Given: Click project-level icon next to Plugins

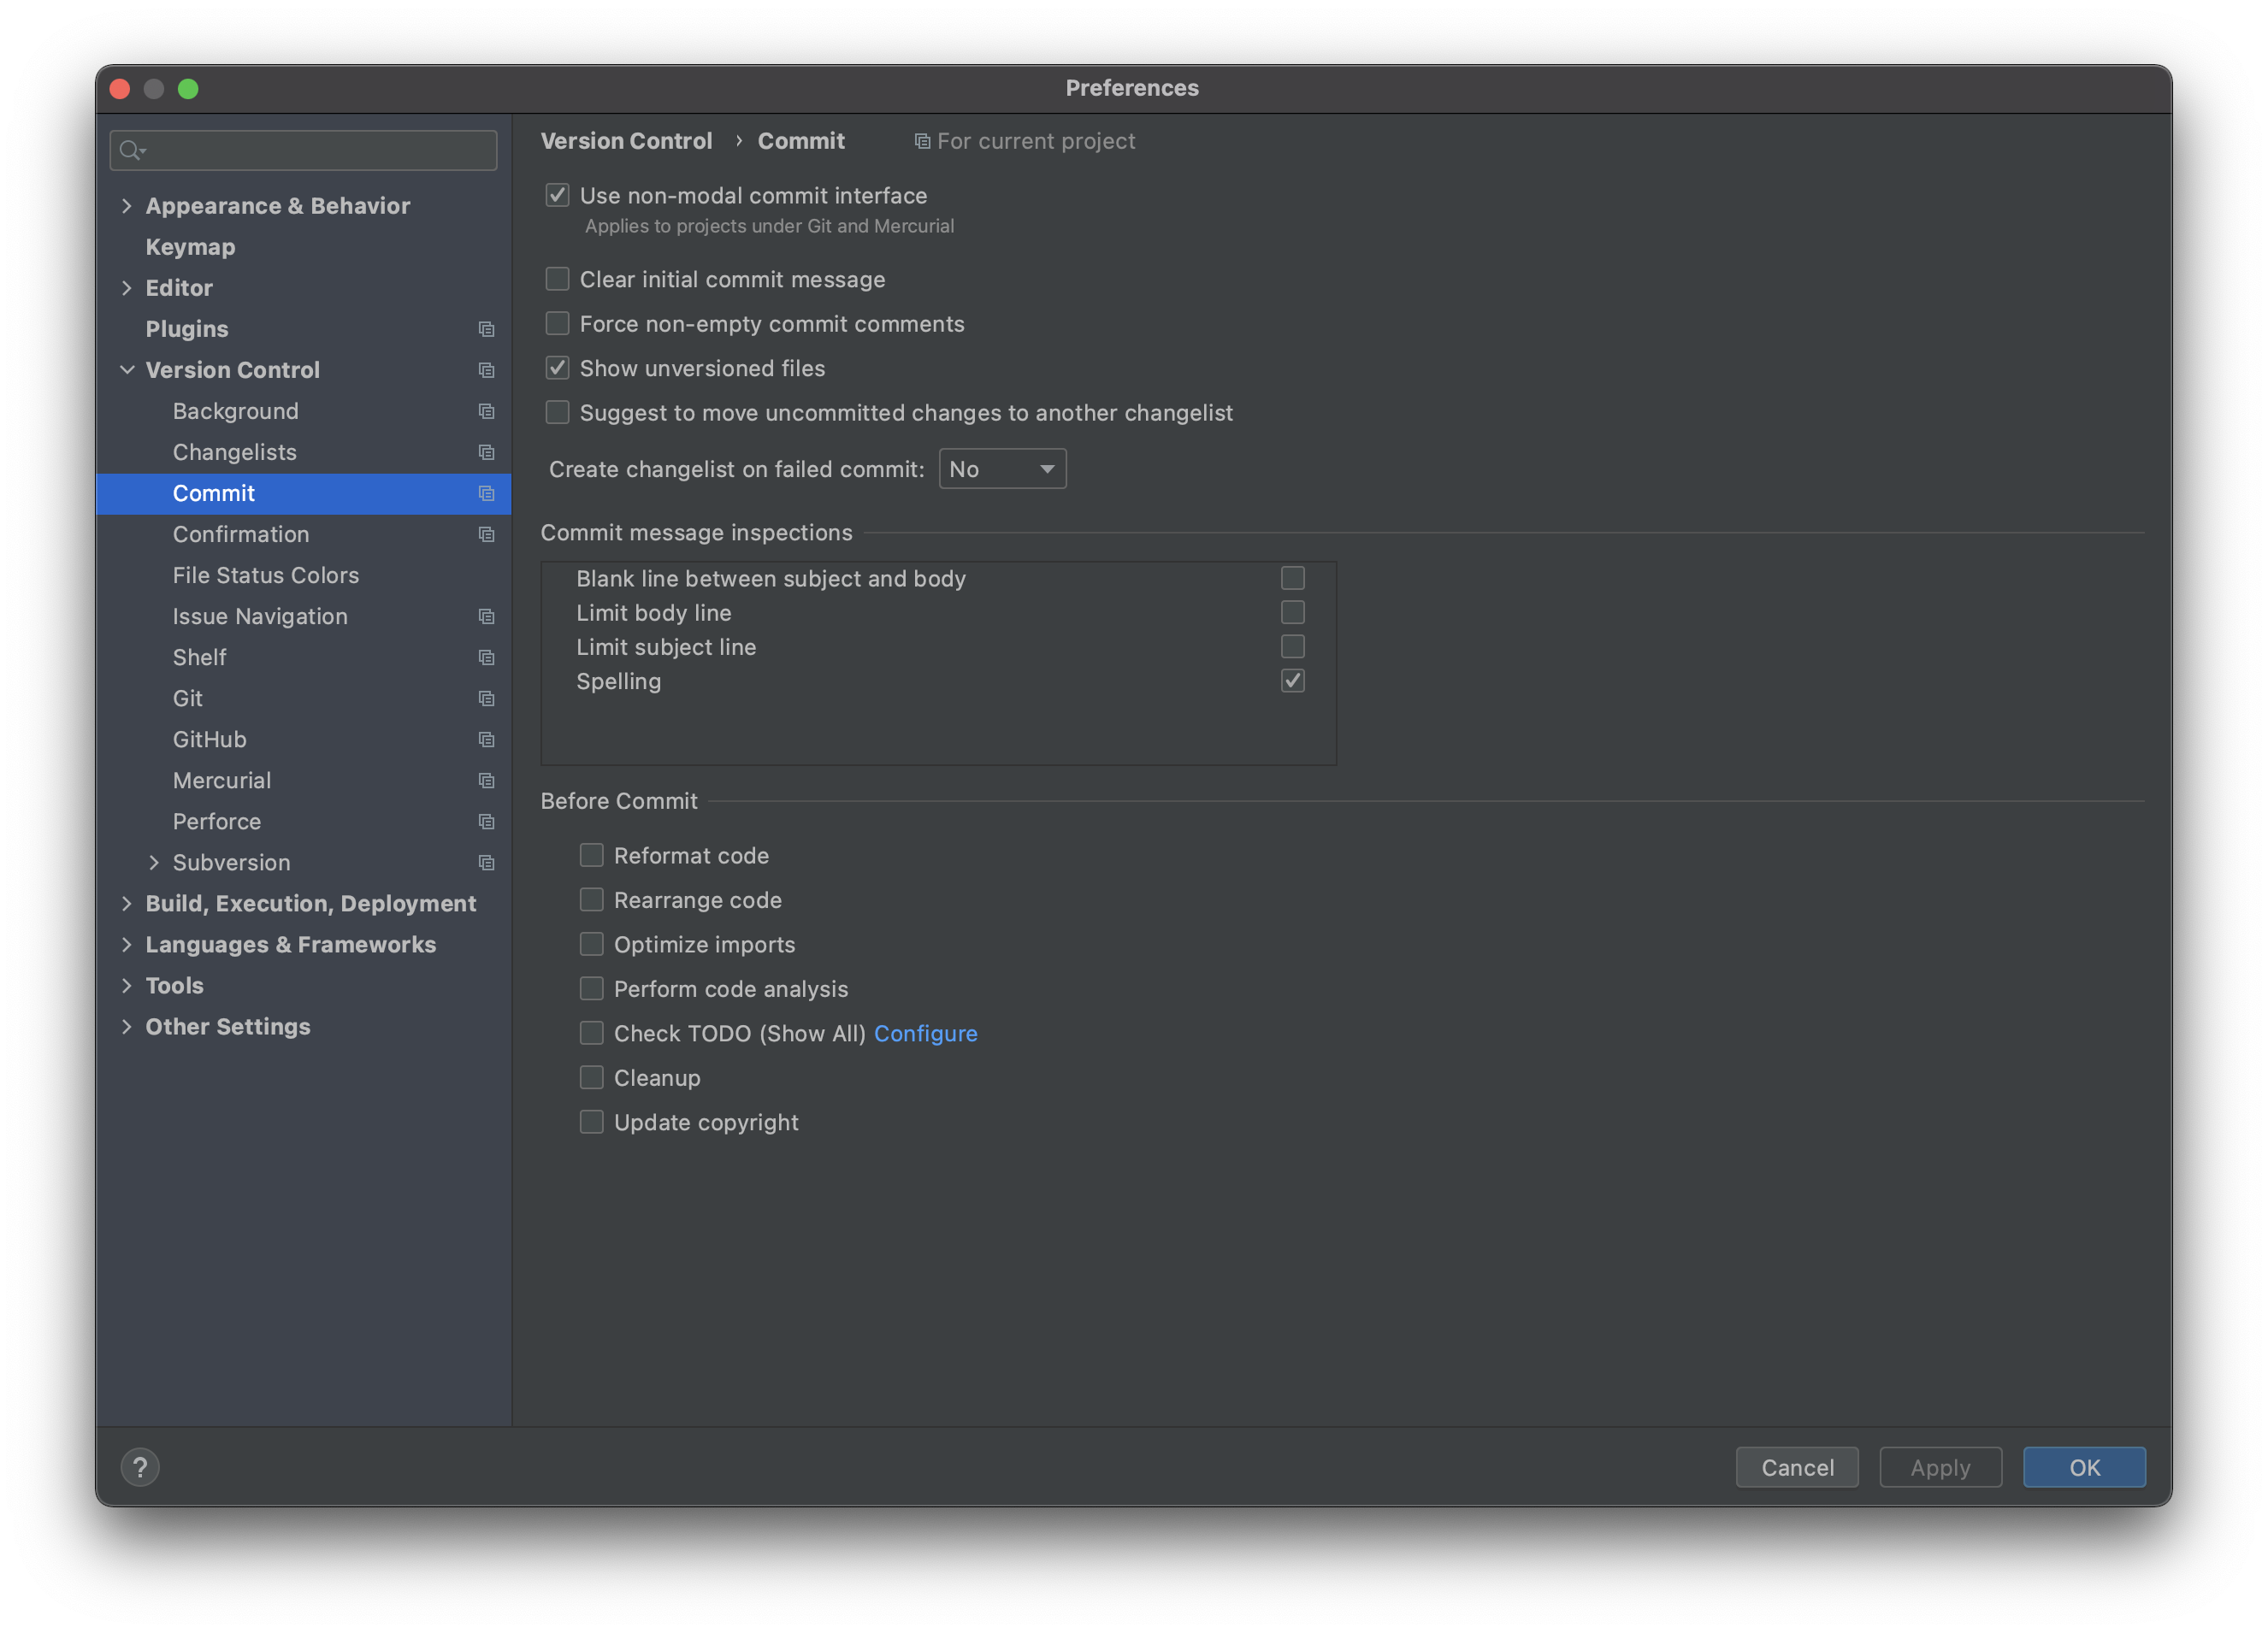Looking at the screenshot, I should click(486, 329).
